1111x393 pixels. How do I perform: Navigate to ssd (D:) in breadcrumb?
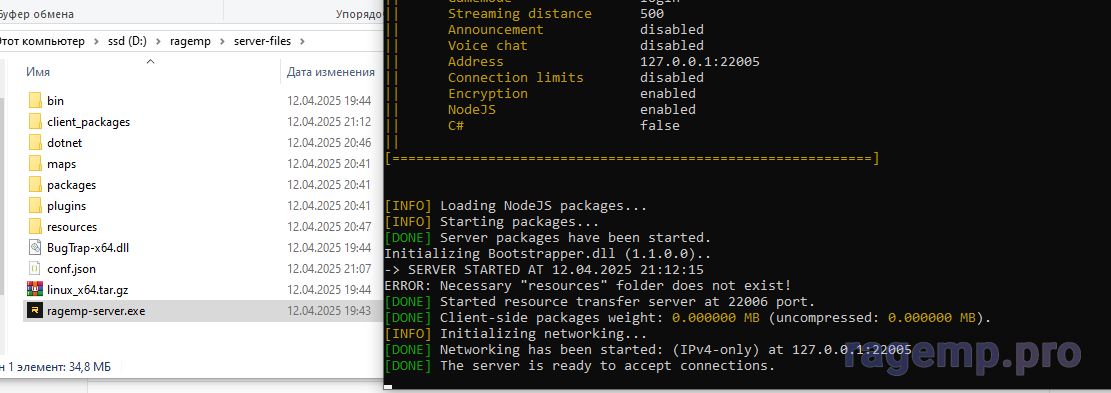click(x=127, y=41)
